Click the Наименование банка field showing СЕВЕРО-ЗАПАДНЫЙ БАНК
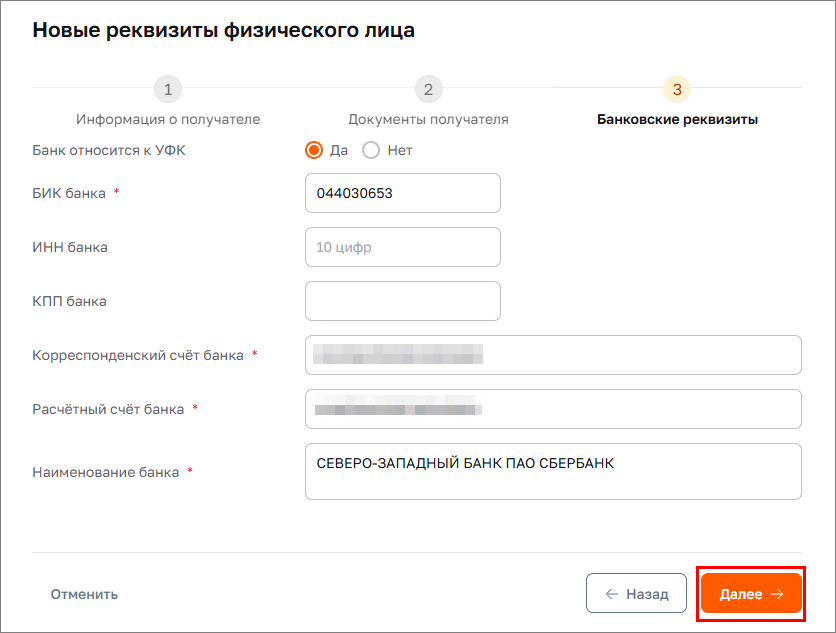Screen dimensions: 836x633 tap(553, 471)
